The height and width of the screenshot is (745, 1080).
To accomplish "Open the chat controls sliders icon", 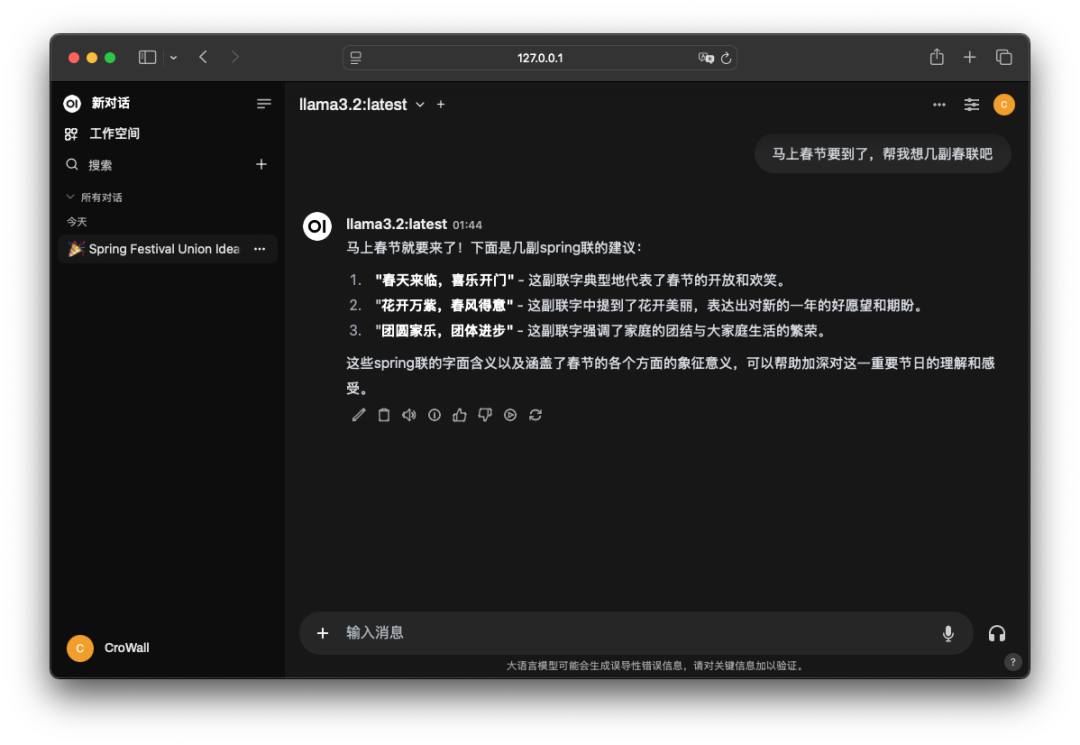I will click(971, 105).
